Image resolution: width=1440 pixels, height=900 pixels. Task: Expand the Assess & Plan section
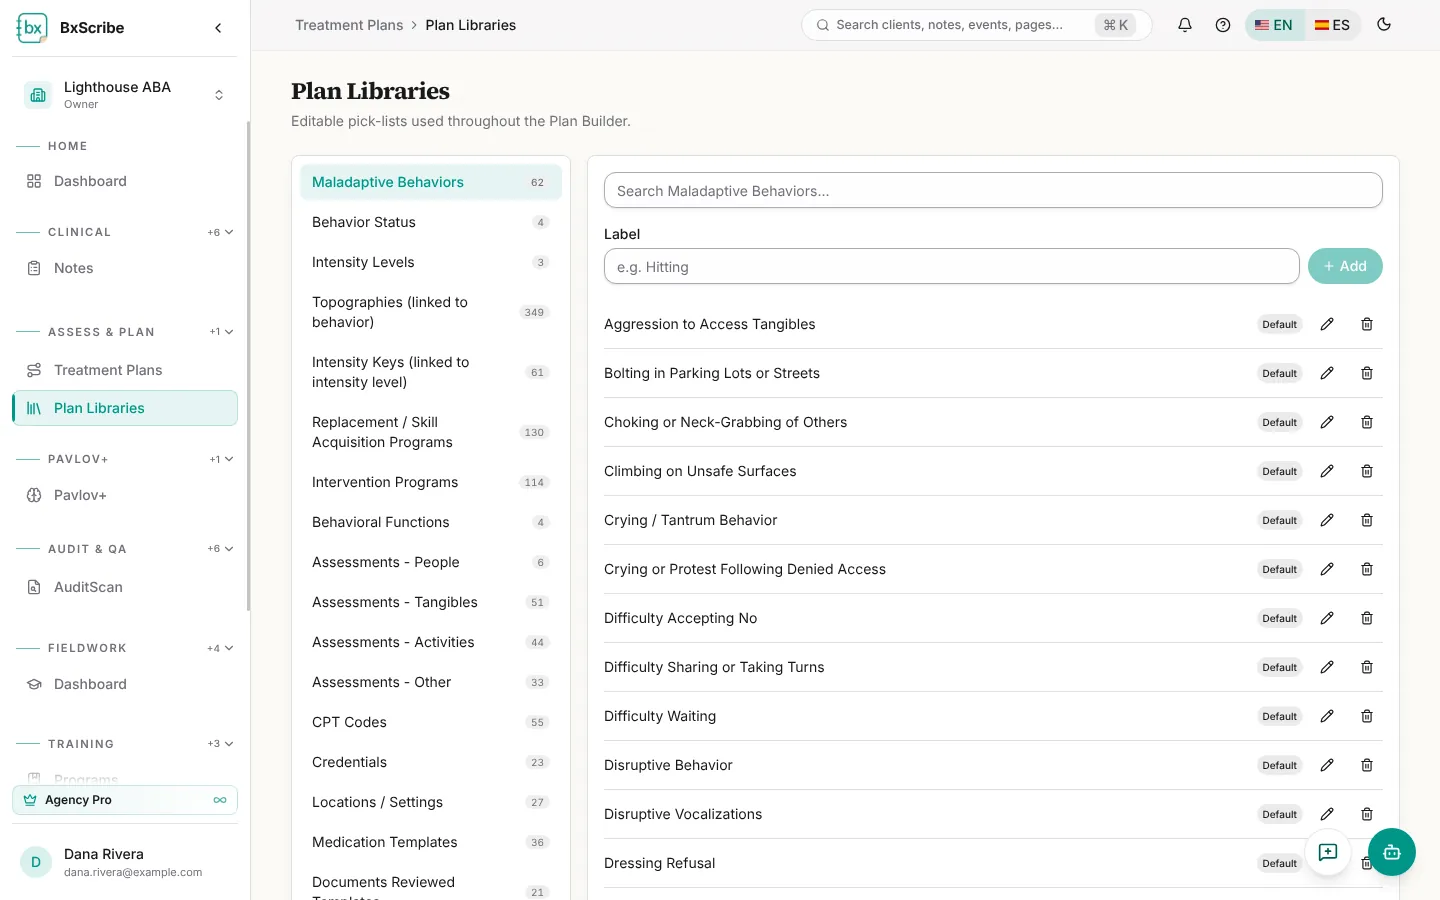pyautogui.click(x=221, y=332)
